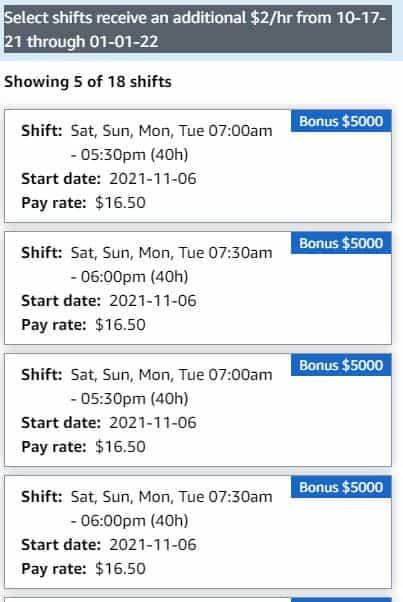Viewport: 403px width, 602px height.
Task: Open the additional $2/hr select shifts banner
Action: [198, 29]
